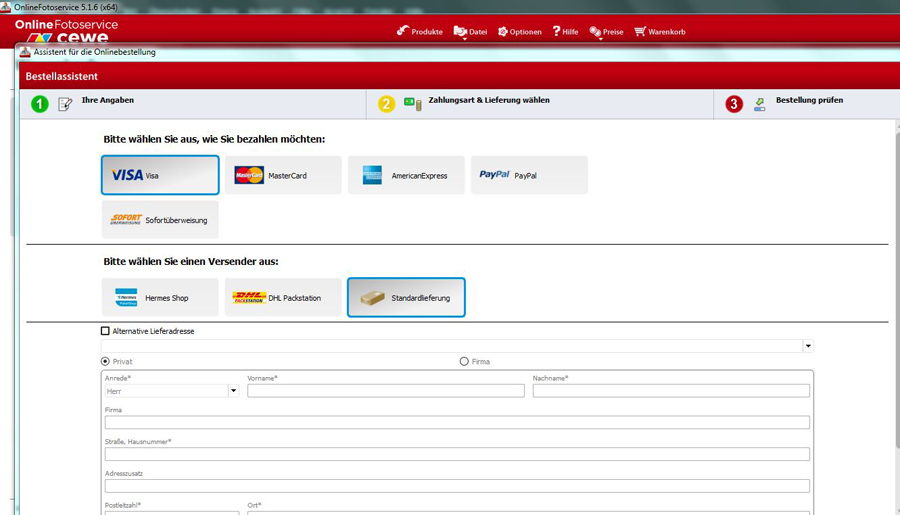Screen dimensions: 900x515
Task: Click the vertical scrollbar of the form
Action: 897,290
